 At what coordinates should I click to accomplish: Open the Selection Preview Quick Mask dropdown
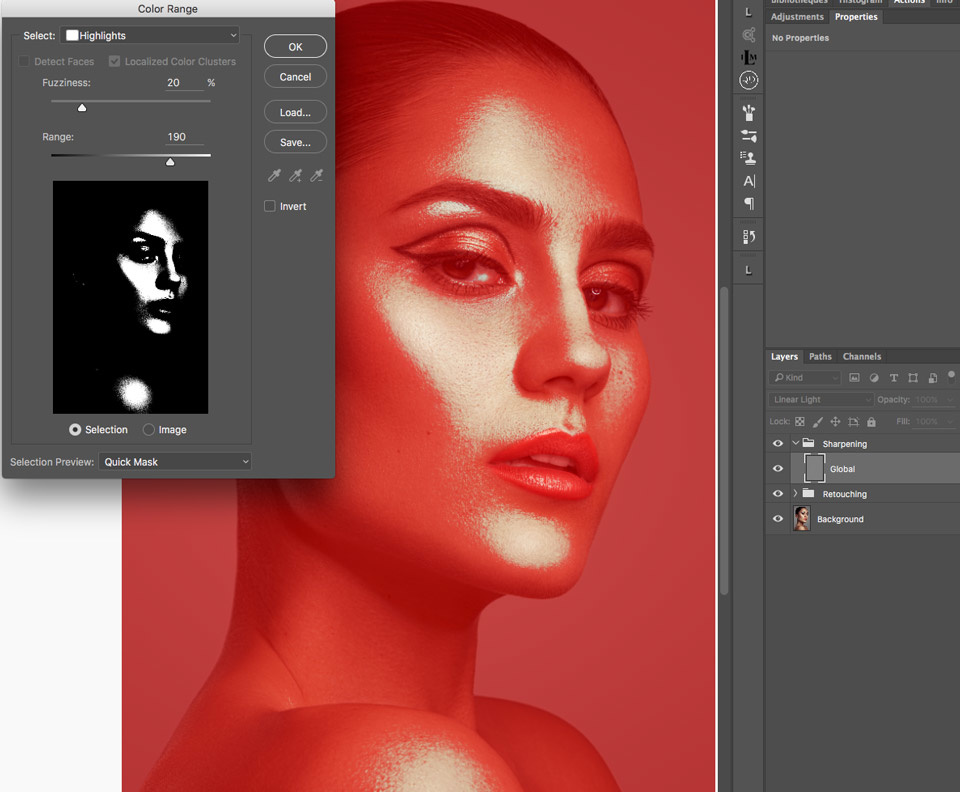point(175,461)
